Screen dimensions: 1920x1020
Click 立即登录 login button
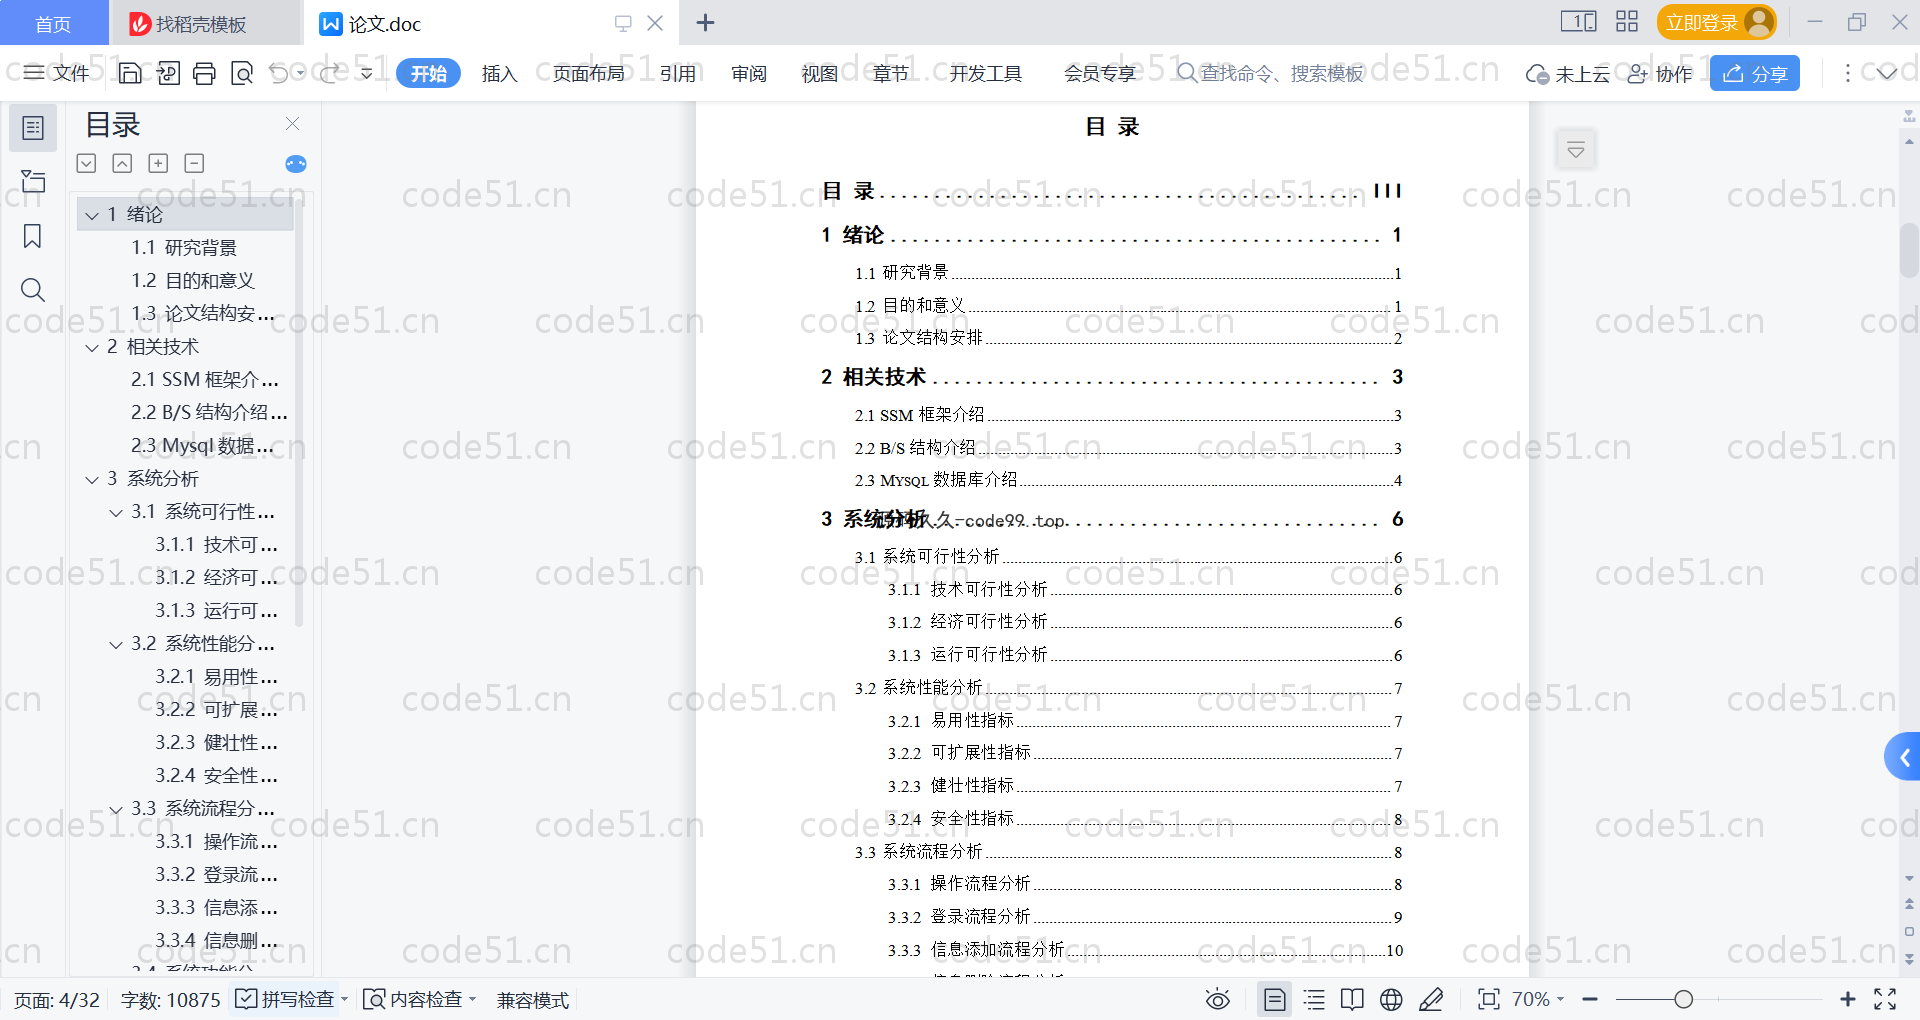click(1716, 22)
